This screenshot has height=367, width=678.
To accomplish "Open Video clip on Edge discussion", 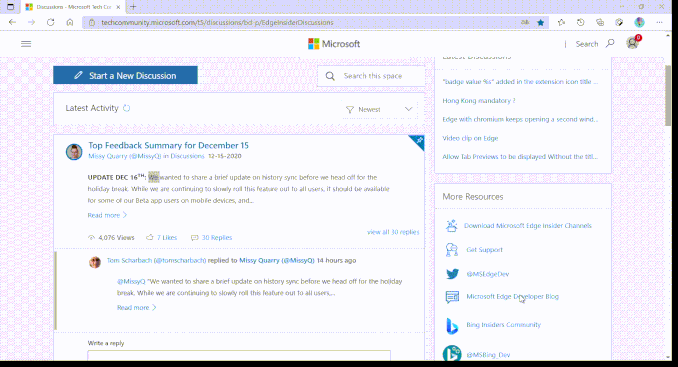I will point(470,138).
